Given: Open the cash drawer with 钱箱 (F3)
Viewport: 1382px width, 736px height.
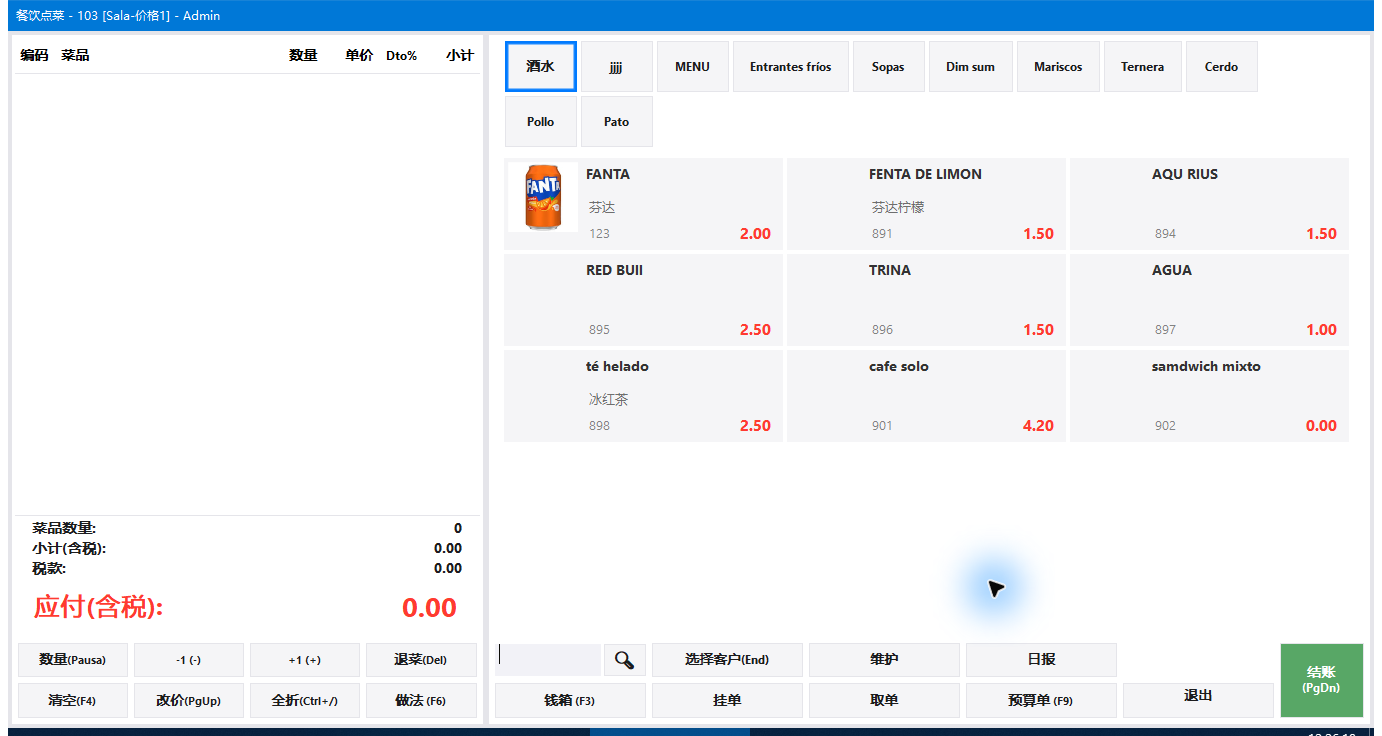Looking at the screenshot, I should pyautogui.click(x=570, y=701).
